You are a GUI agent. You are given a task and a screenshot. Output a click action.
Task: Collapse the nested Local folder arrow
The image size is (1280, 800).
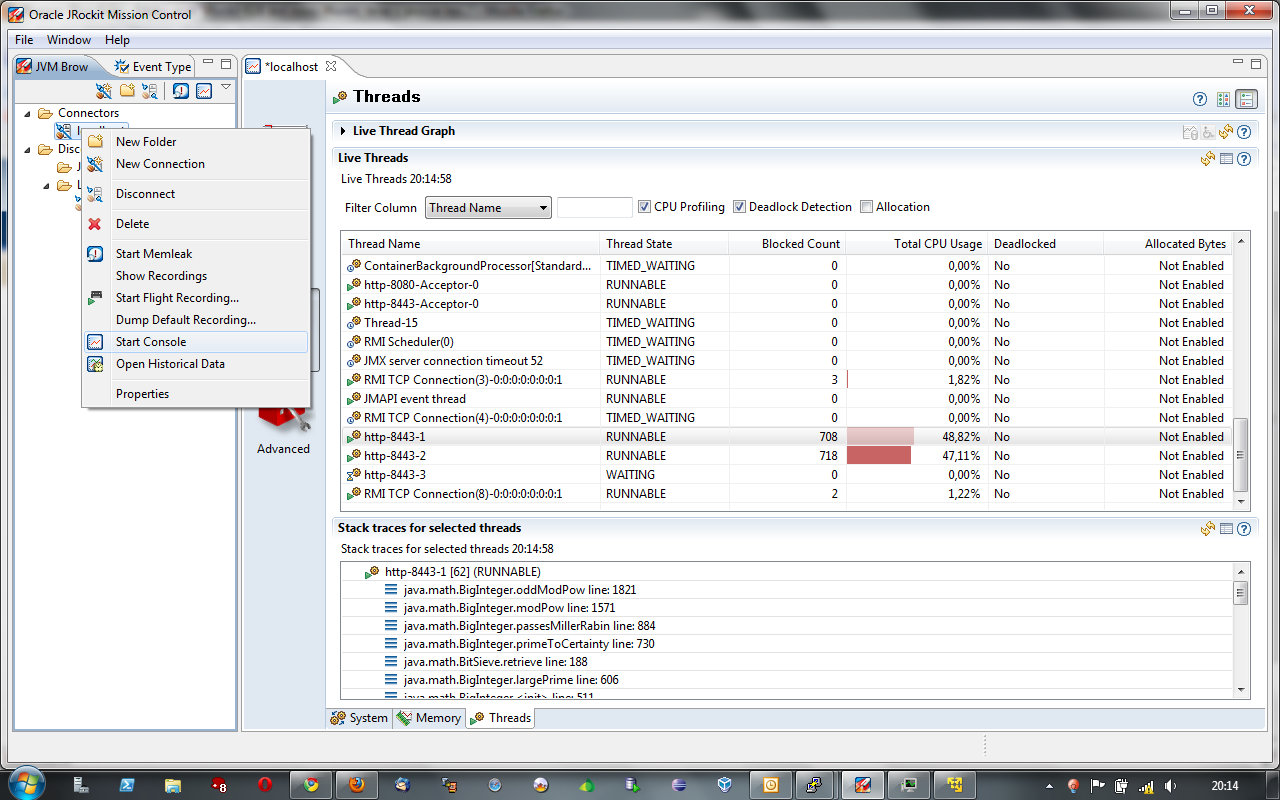tap(46, 185)
